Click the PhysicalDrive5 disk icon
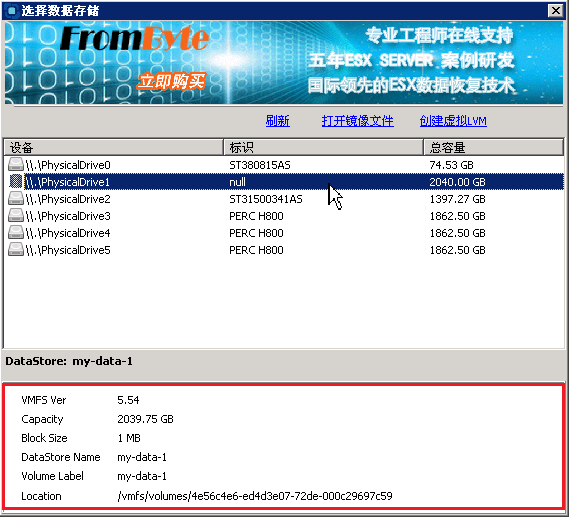 click(x=16, y=250)
